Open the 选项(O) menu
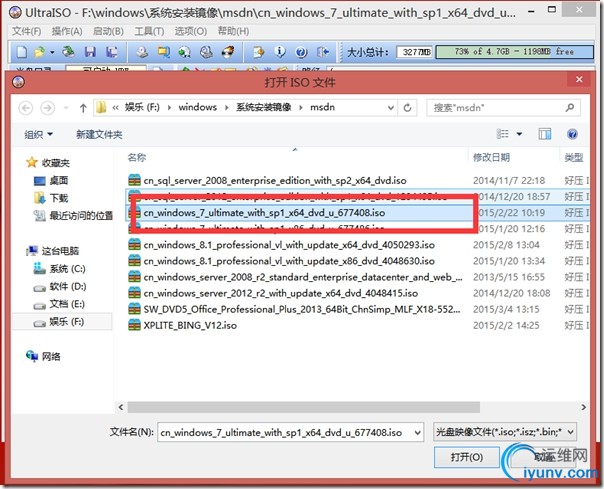This screenshot has height=489, width=604. pyautogui.click(x=191, y=31)
